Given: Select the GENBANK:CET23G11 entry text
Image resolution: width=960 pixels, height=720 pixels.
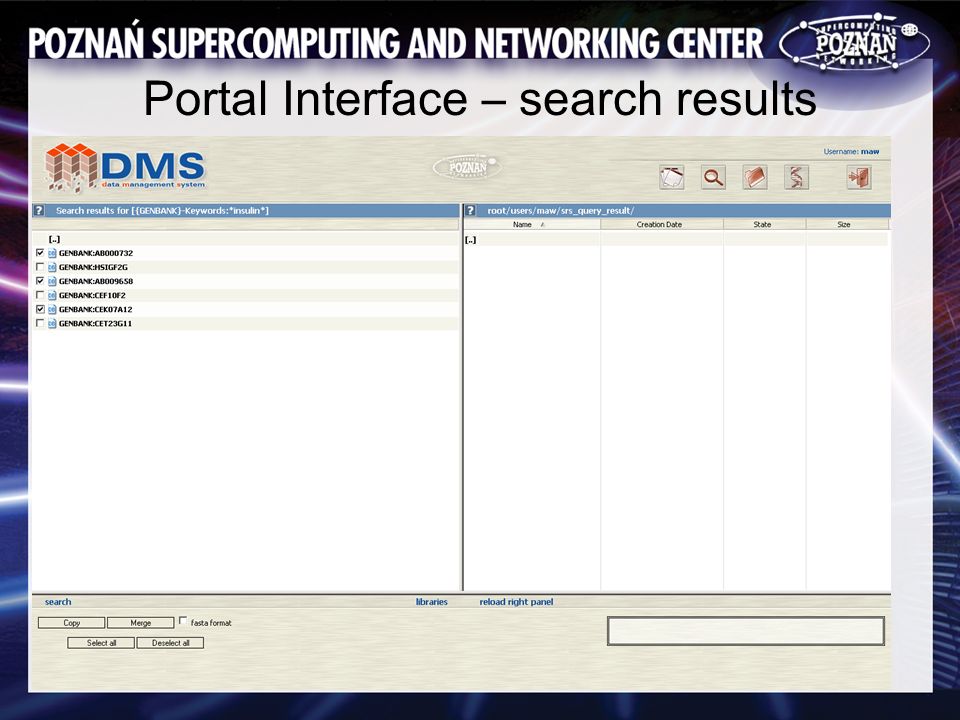Looking at the screenshot, I should (x=95, y=323).
